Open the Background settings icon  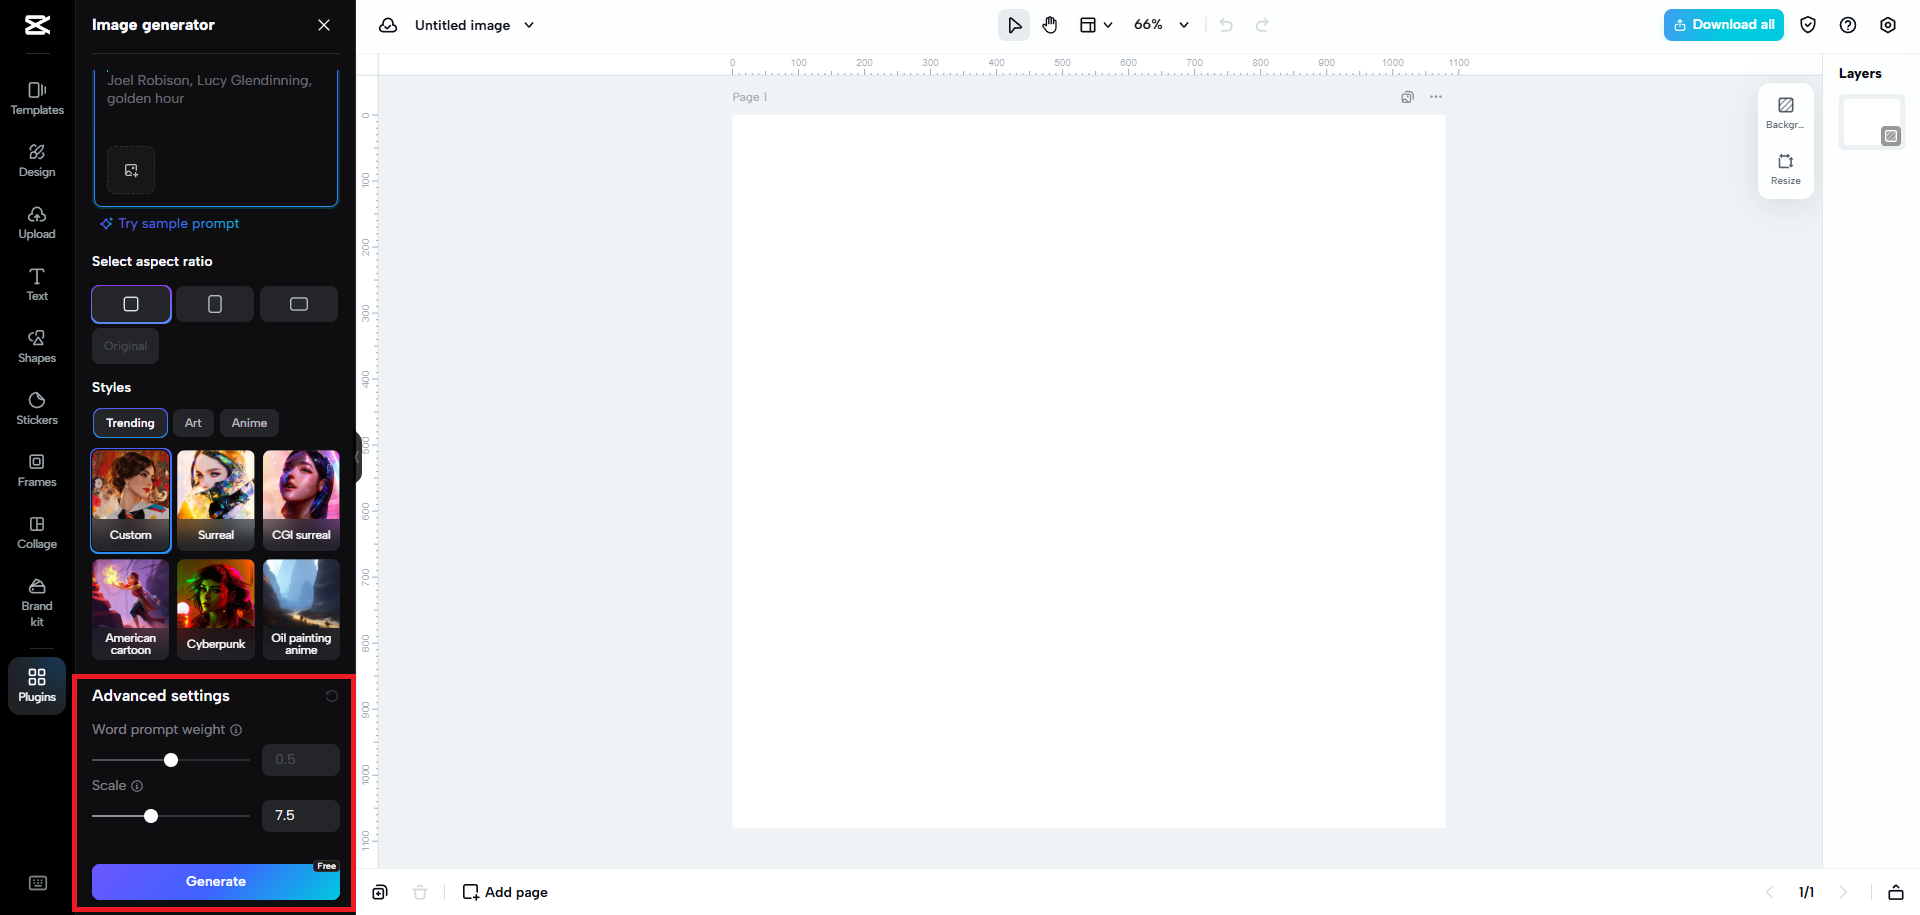(x=1785, y=111)
